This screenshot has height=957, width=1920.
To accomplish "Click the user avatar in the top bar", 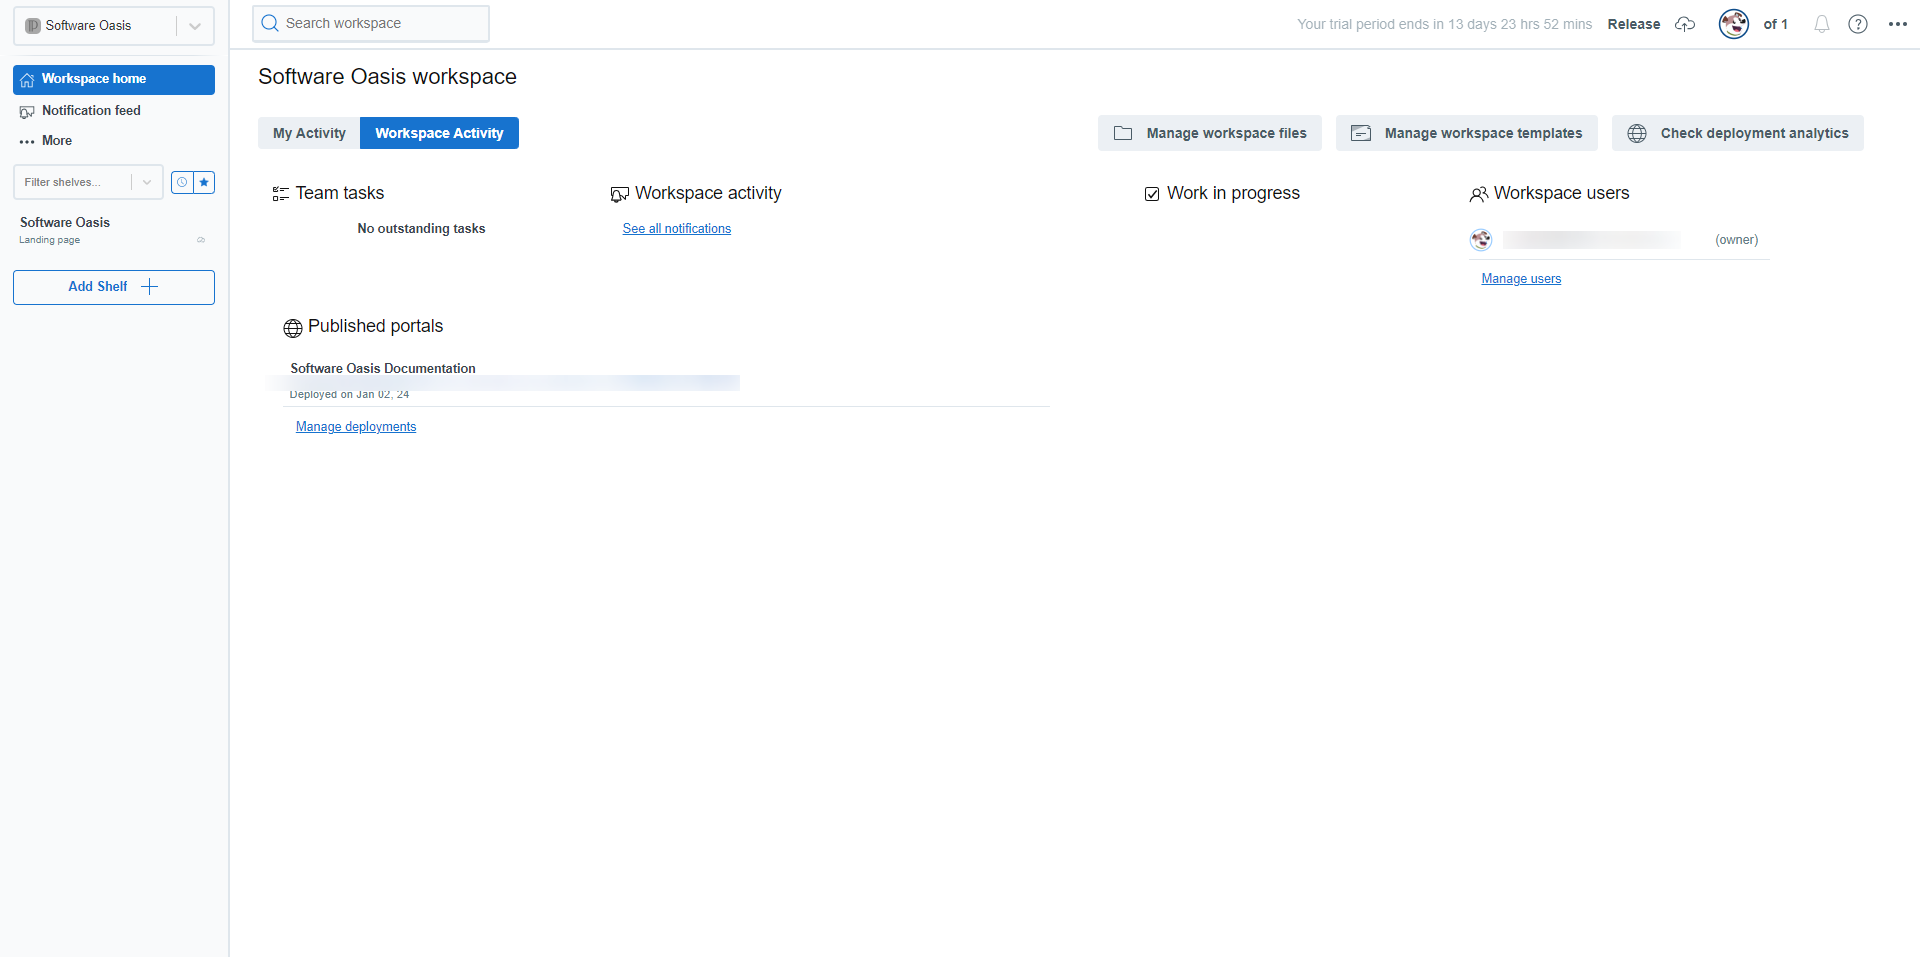I will point(1733,24).
